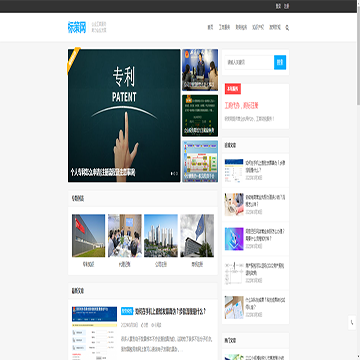This screenshot has width=360, height=360.
Task: Click the white headline caption on the PATENT banner
Action: [x=103, y=172]
